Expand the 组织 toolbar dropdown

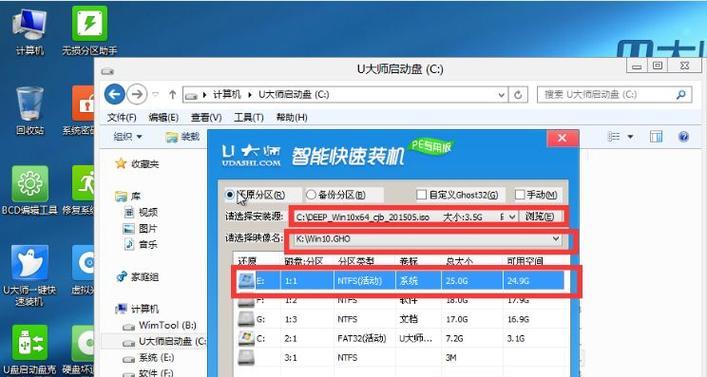pyautogui.click(x=128, y=137)
